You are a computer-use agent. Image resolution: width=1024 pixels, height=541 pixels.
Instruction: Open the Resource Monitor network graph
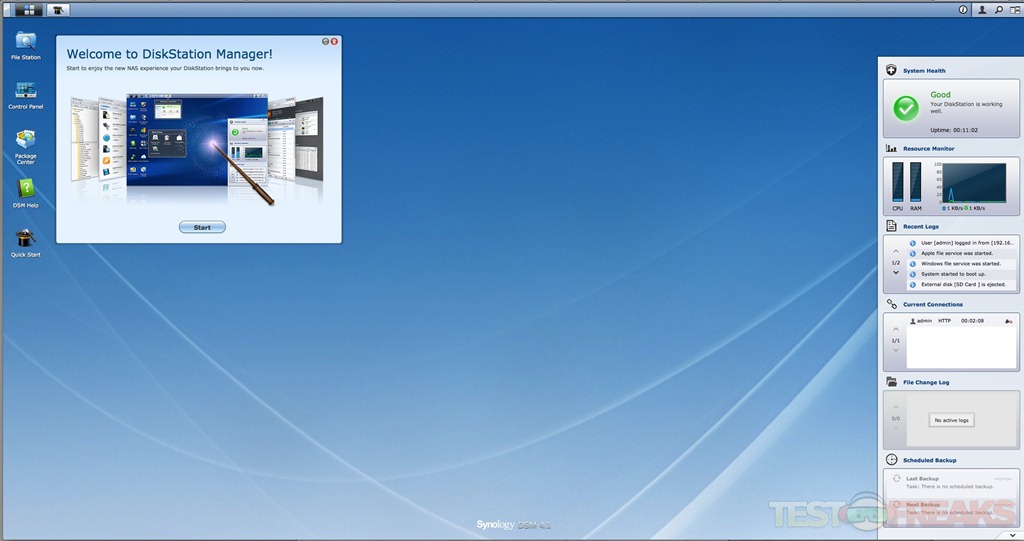click(x=975, y=183)
